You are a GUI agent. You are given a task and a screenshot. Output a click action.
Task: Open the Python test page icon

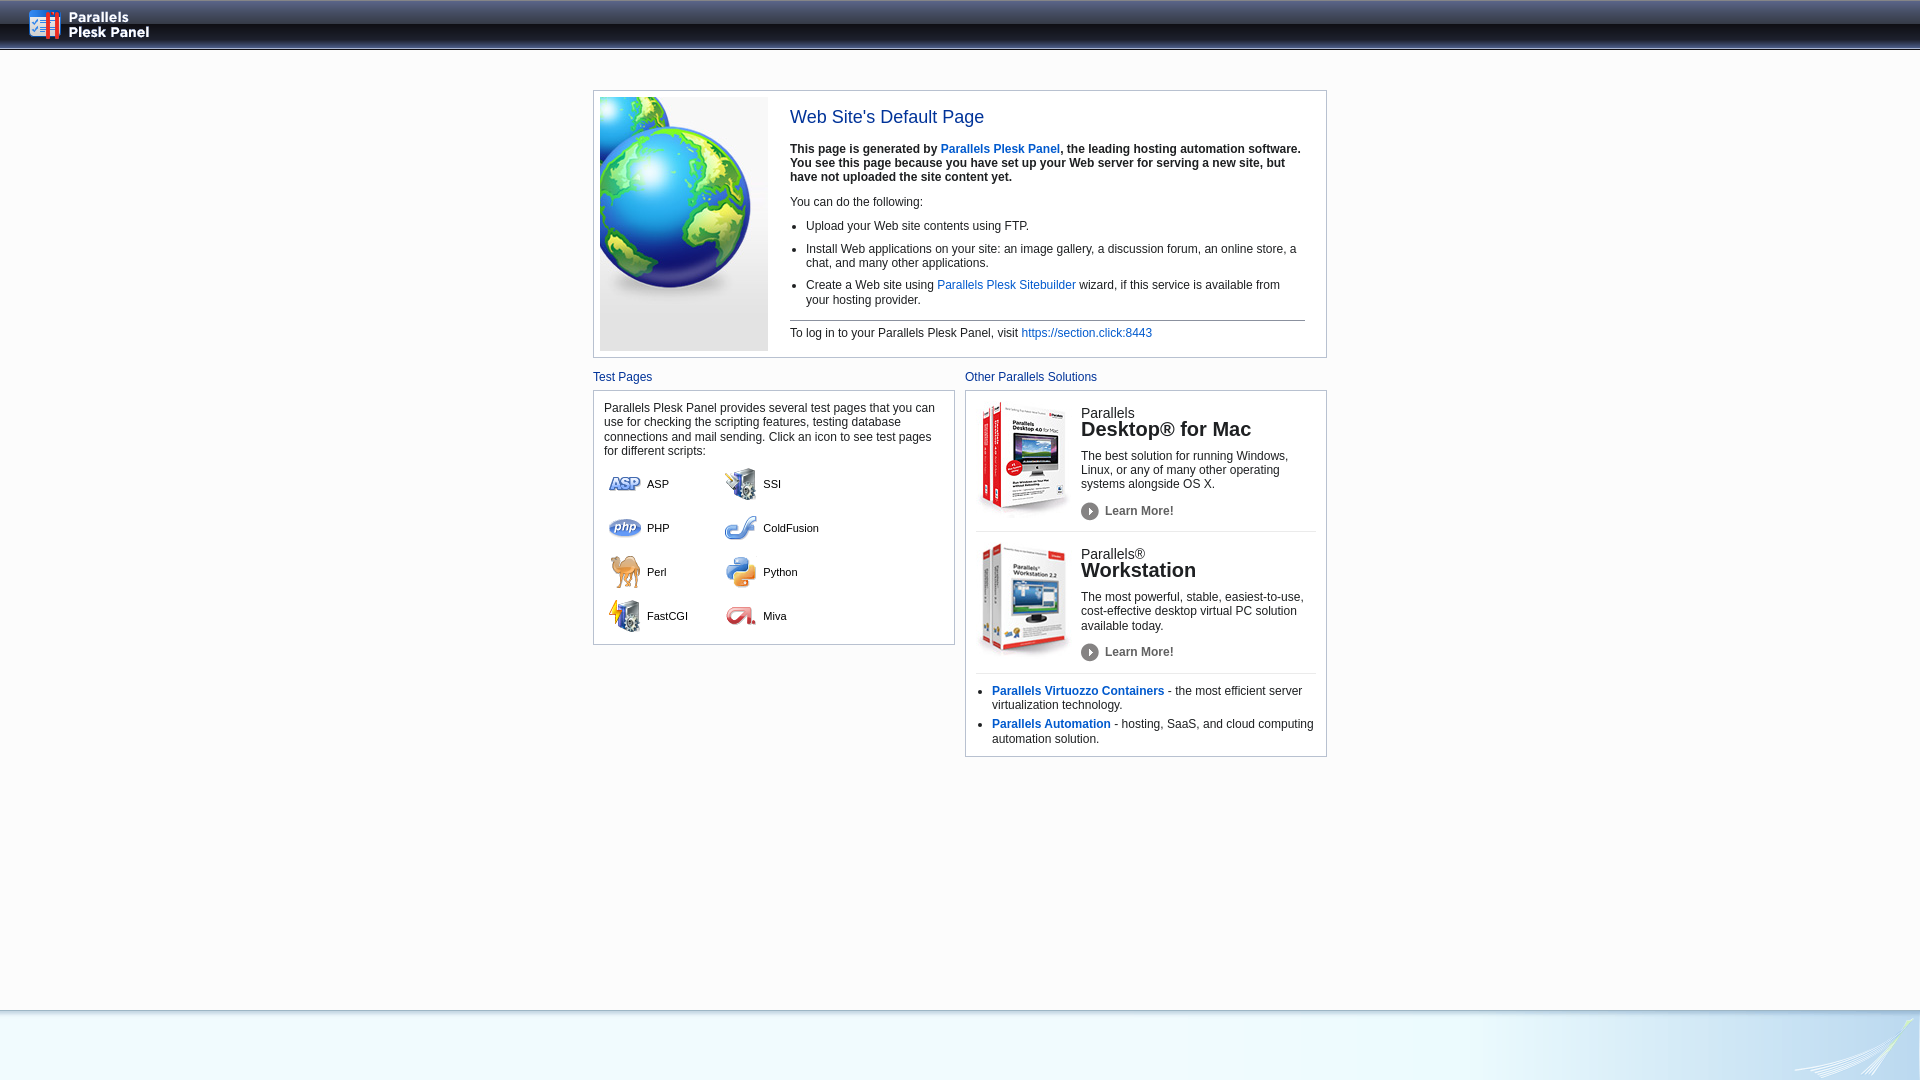741,572
